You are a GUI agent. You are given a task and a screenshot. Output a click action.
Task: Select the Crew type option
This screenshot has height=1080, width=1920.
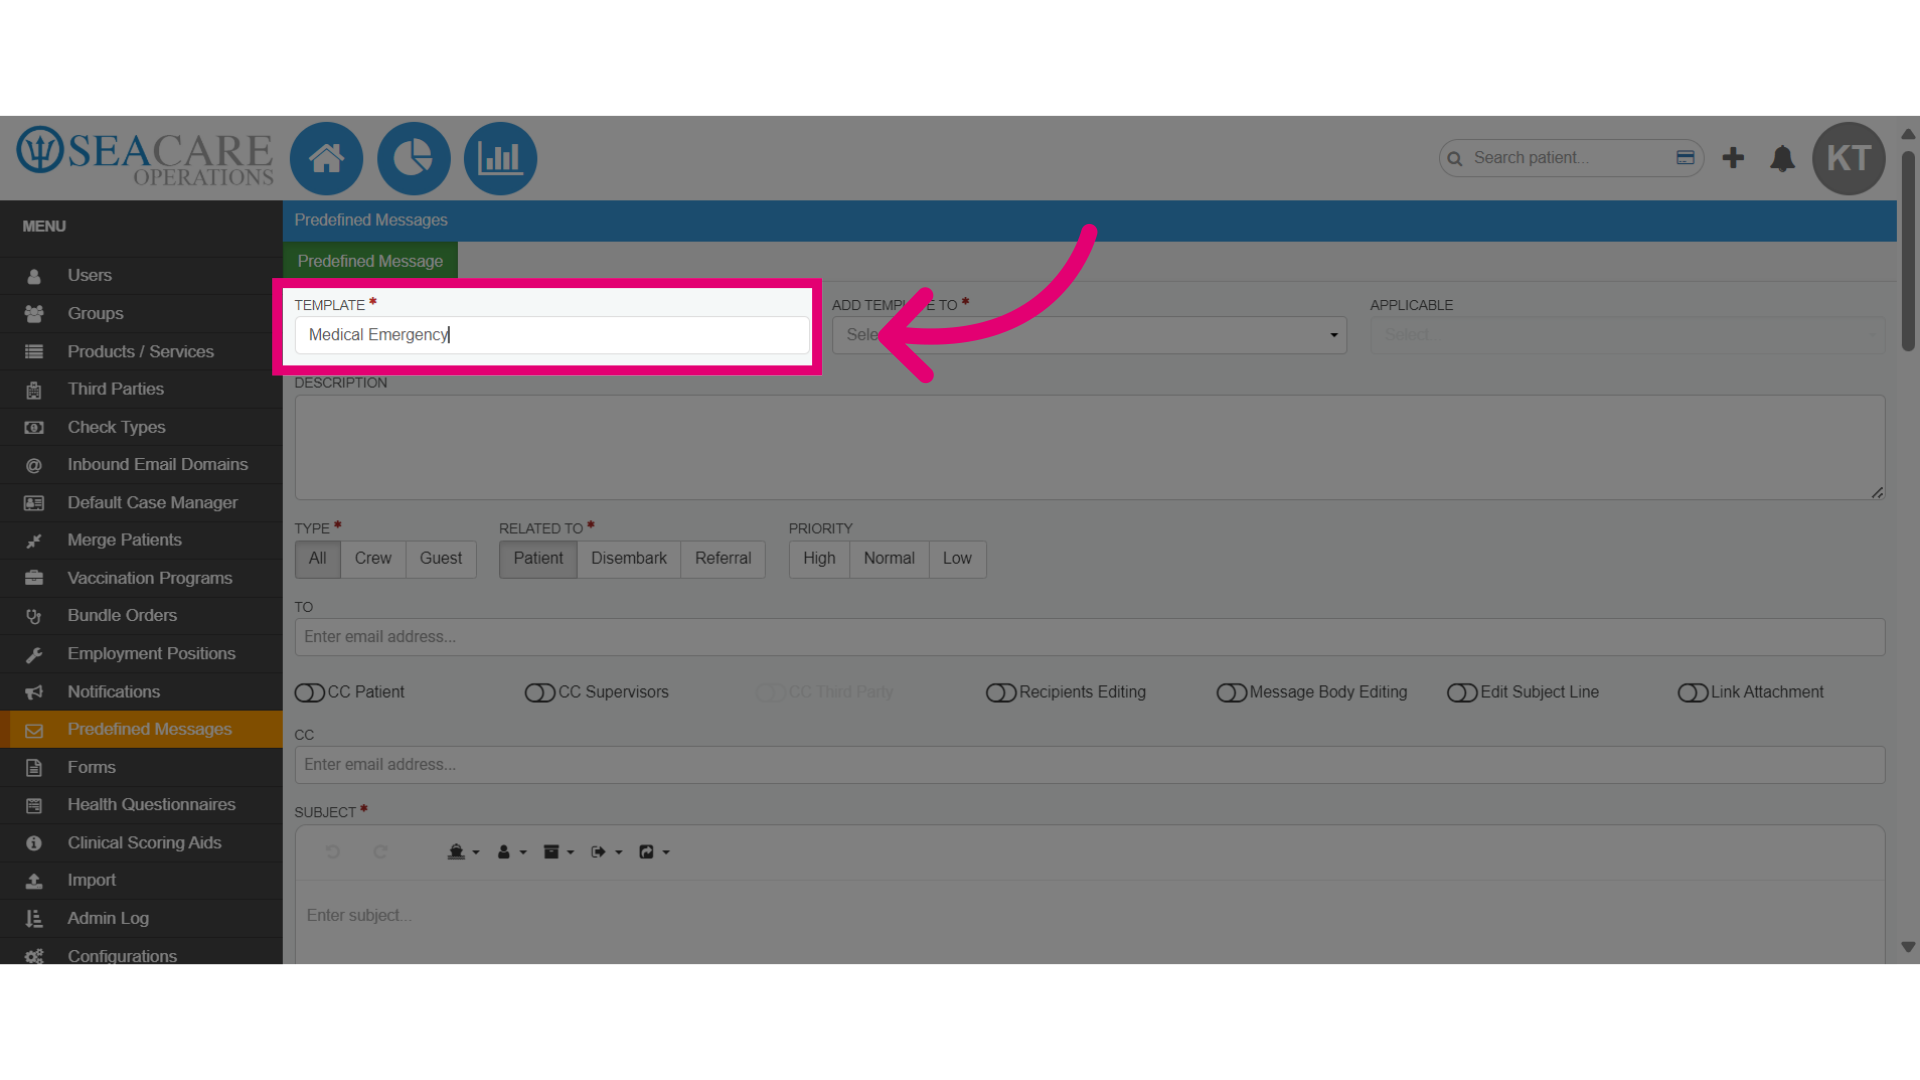pos(373,559)
